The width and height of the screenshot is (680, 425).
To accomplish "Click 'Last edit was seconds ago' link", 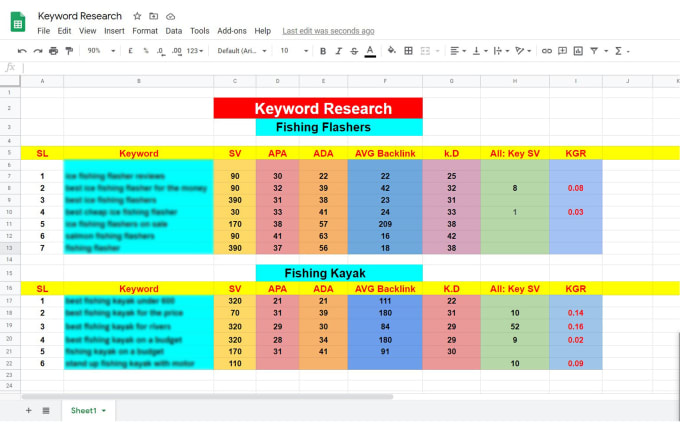I will point(328,31).
